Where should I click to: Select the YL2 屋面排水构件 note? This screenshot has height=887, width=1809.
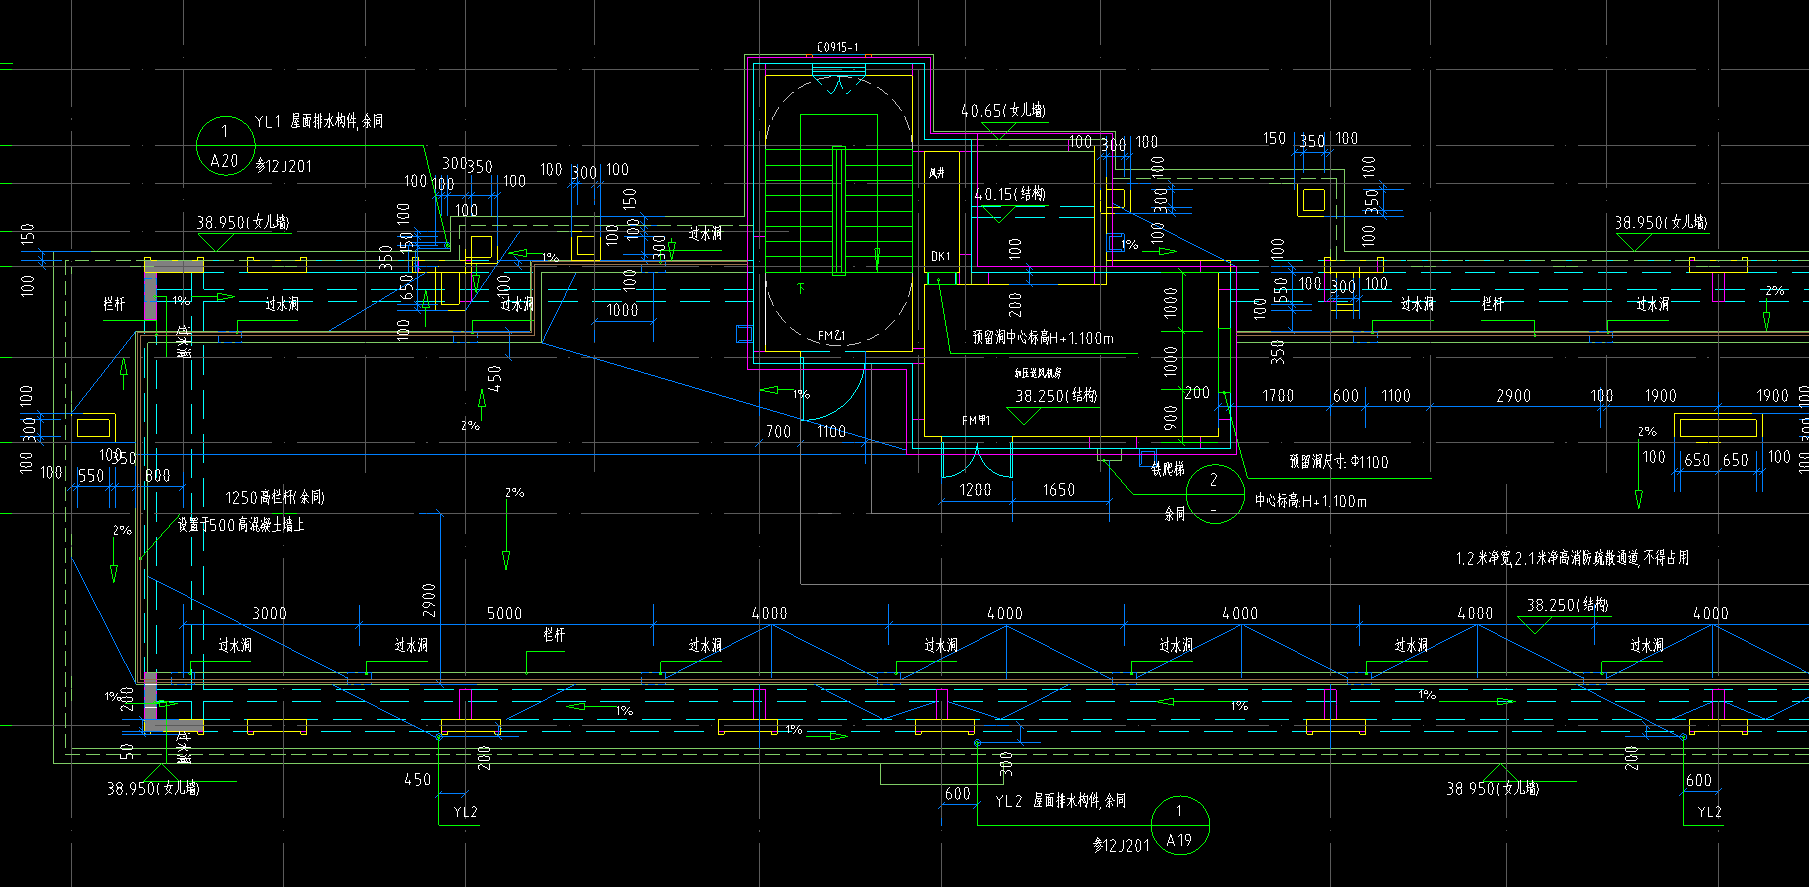point(1060,801)
